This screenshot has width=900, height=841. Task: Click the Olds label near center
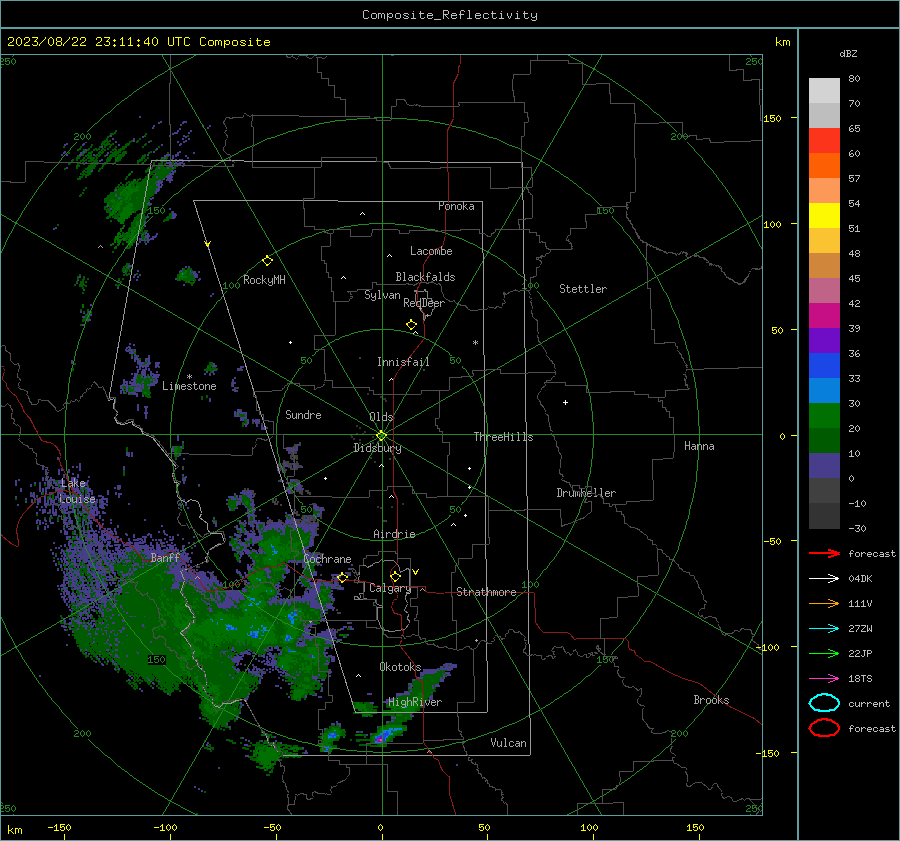tap(381, 417)
